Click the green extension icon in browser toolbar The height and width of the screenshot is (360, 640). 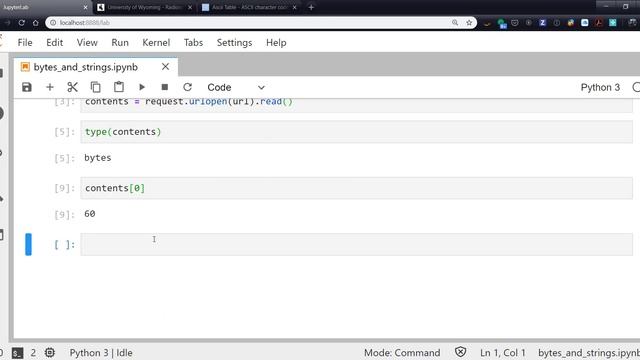tap(502, 23)
